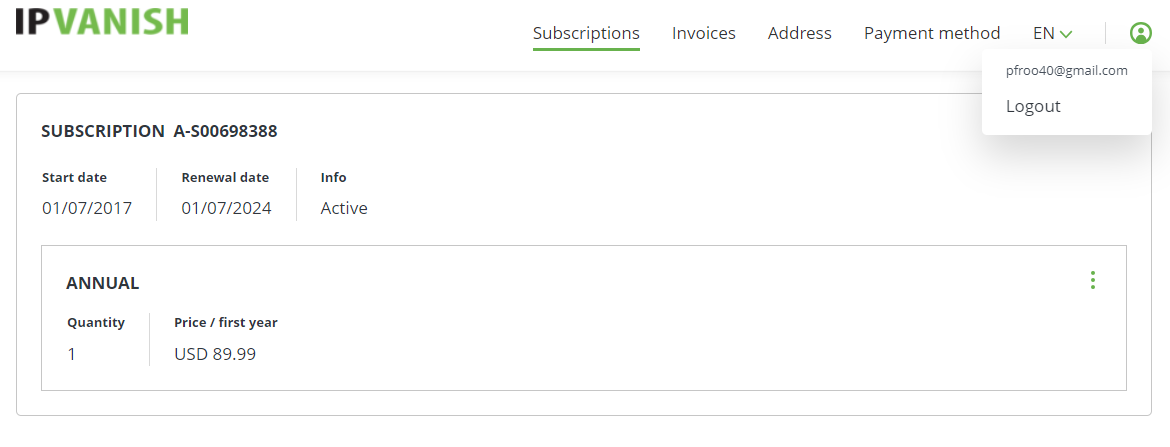This screenshot has height=447, width=1170.
Task: Open the Address tab
Action: (x=799, y=33)
